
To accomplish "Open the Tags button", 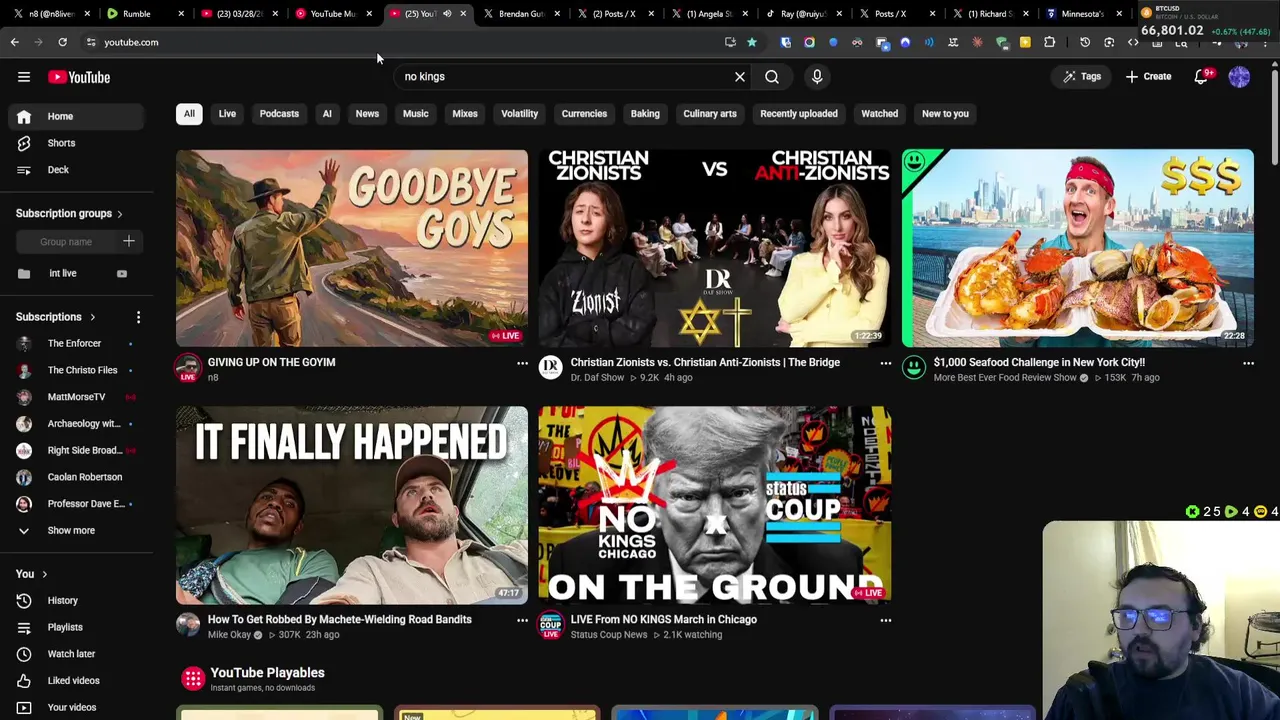I will pos(1081,77).
